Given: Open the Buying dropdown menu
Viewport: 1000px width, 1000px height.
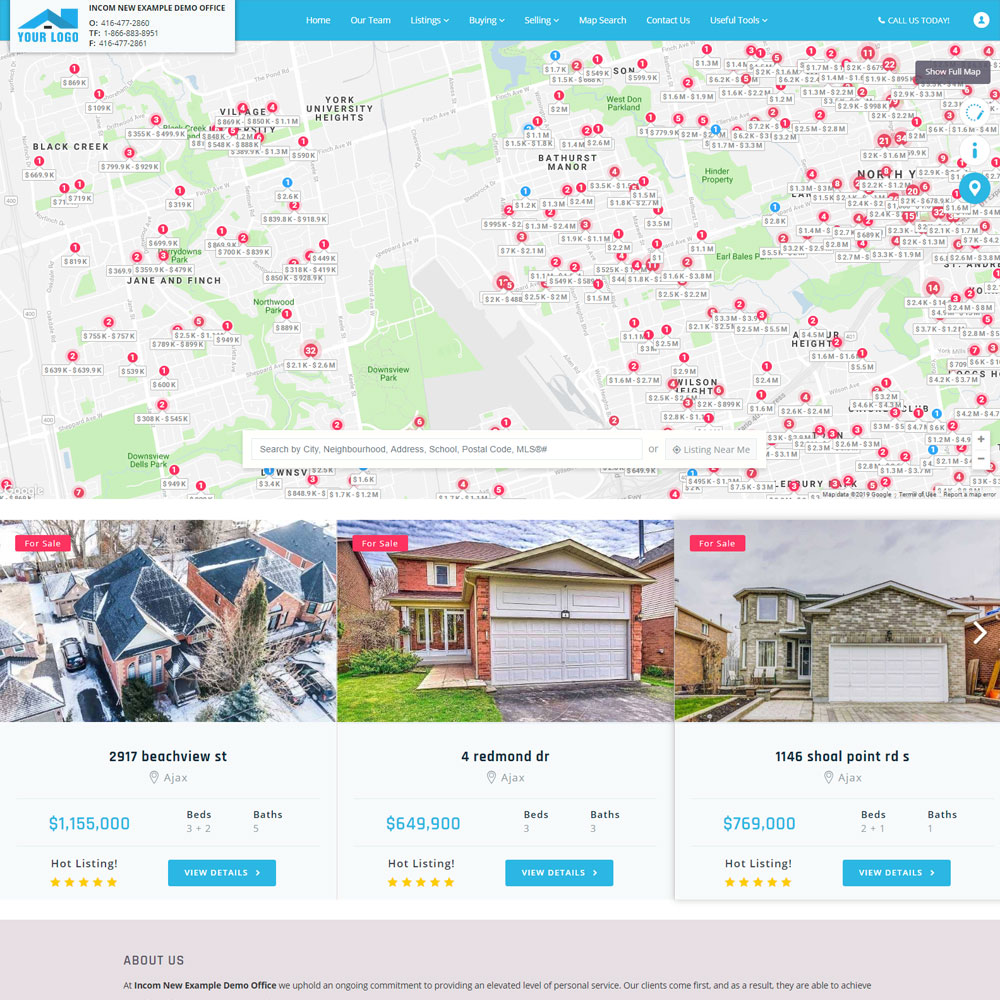Looking at the screenshot, I should pyautogui.click(x=486, y=20).
